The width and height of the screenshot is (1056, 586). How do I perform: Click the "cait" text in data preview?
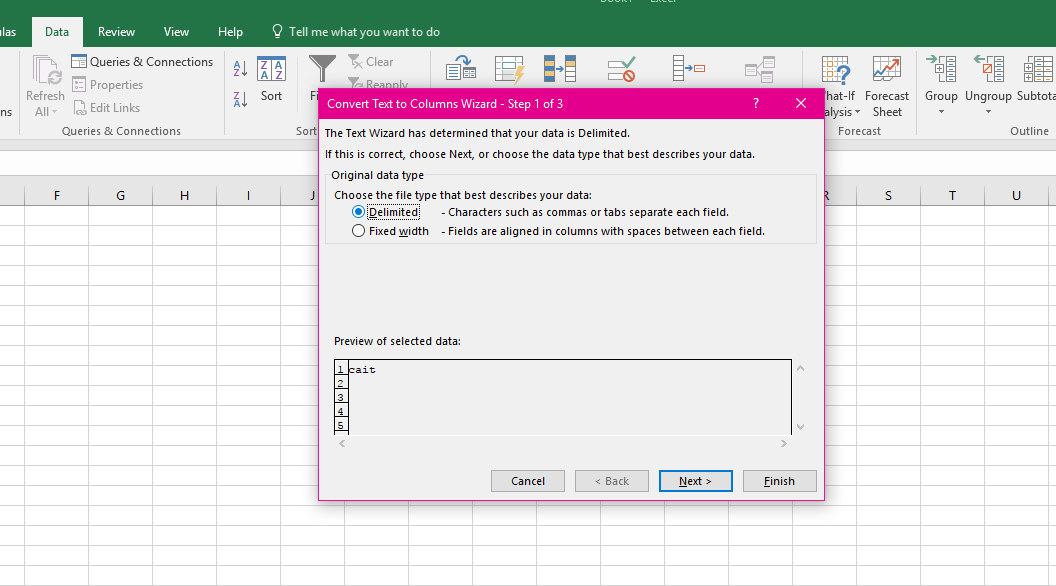point(362,370)
